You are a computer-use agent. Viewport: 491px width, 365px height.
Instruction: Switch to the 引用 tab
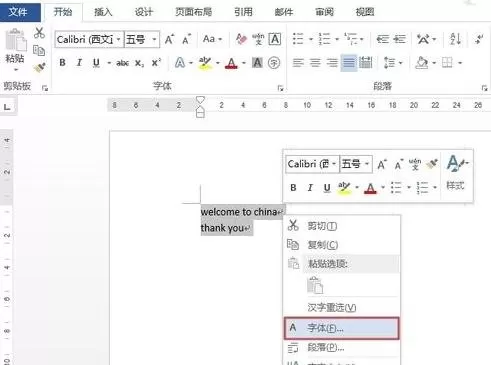pos(243,12)
